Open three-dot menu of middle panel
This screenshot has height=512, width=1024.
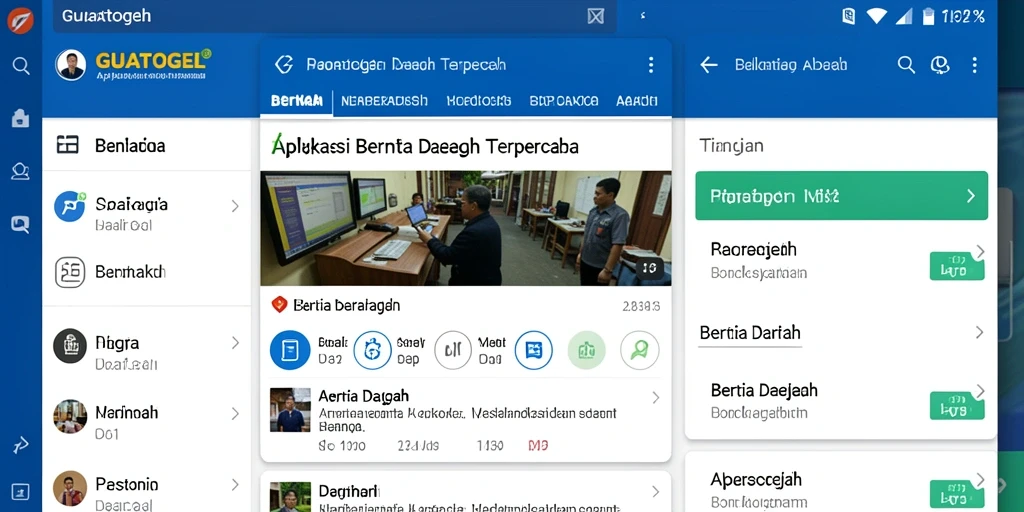tap(650, 65)
